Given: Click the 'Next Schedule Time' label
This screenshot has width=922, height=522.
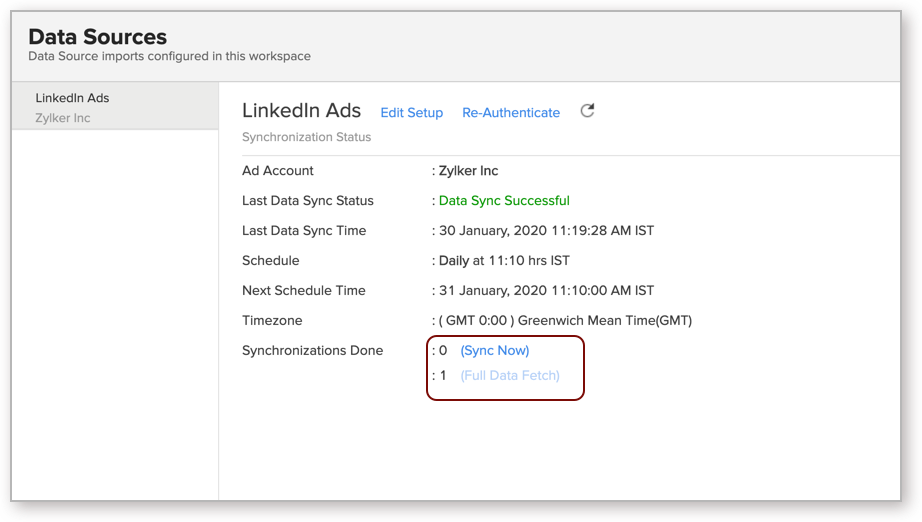Looking at the screenshot, I should [x=303, y=290].
